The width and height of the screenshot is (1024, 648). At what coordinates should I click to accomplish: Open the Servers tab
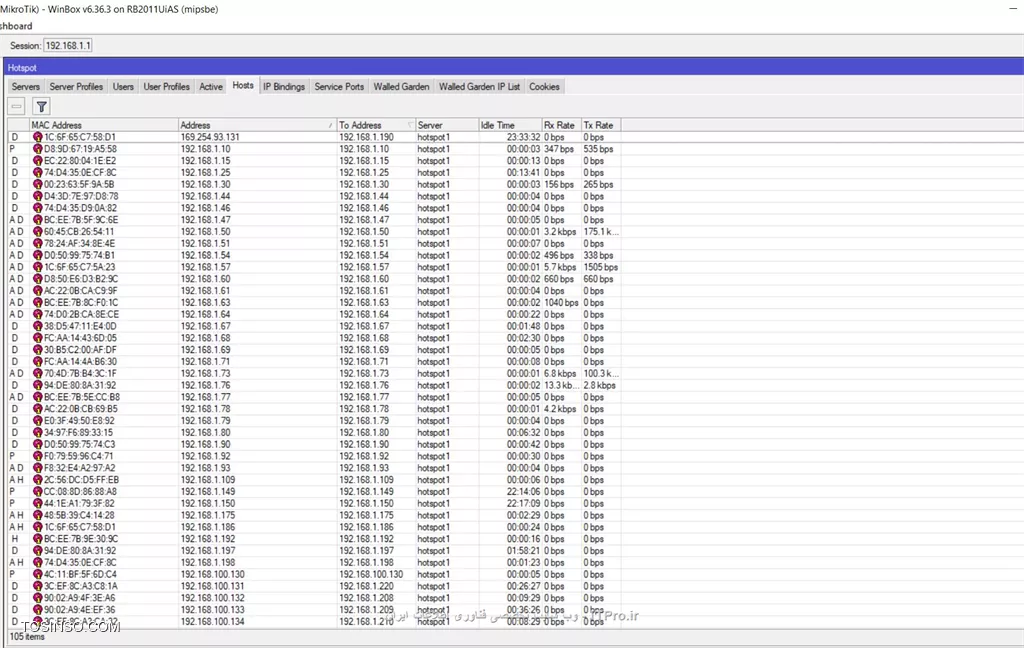(x=25, y=86)
